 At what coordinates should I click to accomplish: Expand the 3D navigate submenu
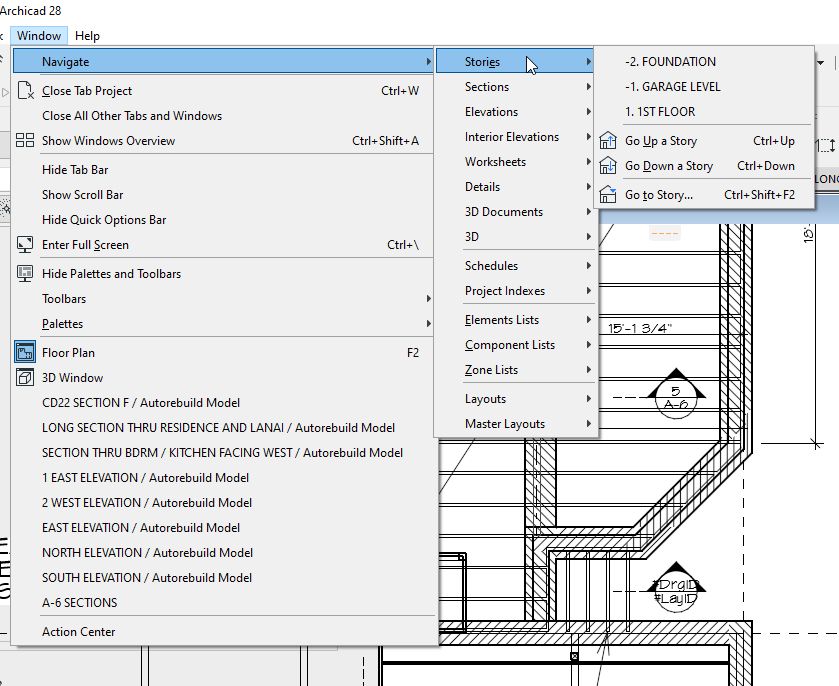[516, 237]
